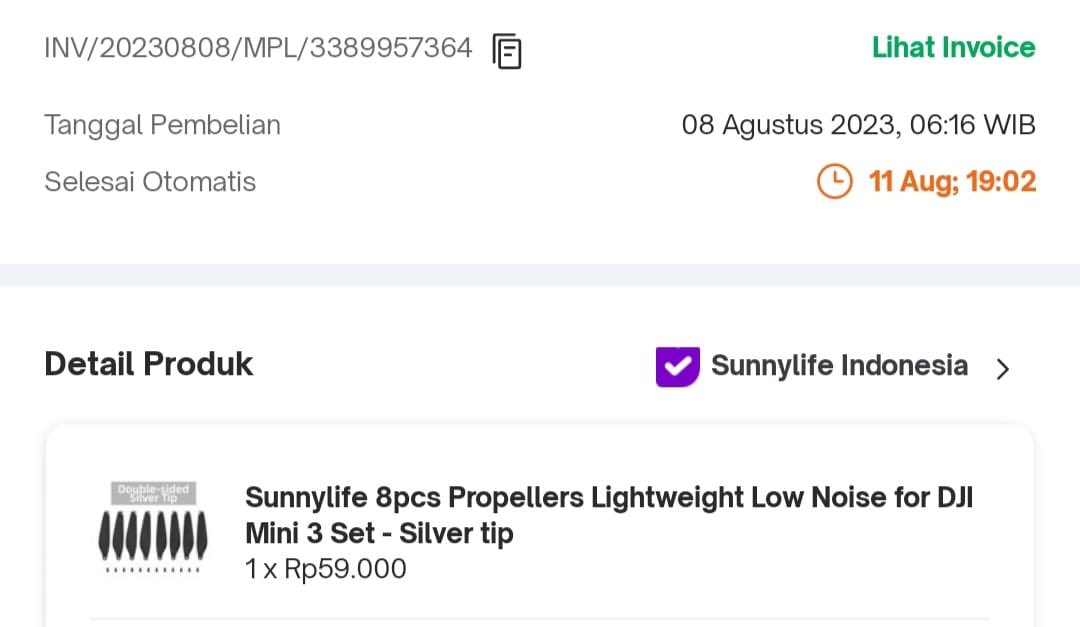Click the orange clock icon
The image size is (1080, 627).
pyautogui.click(x=834, y=181)
